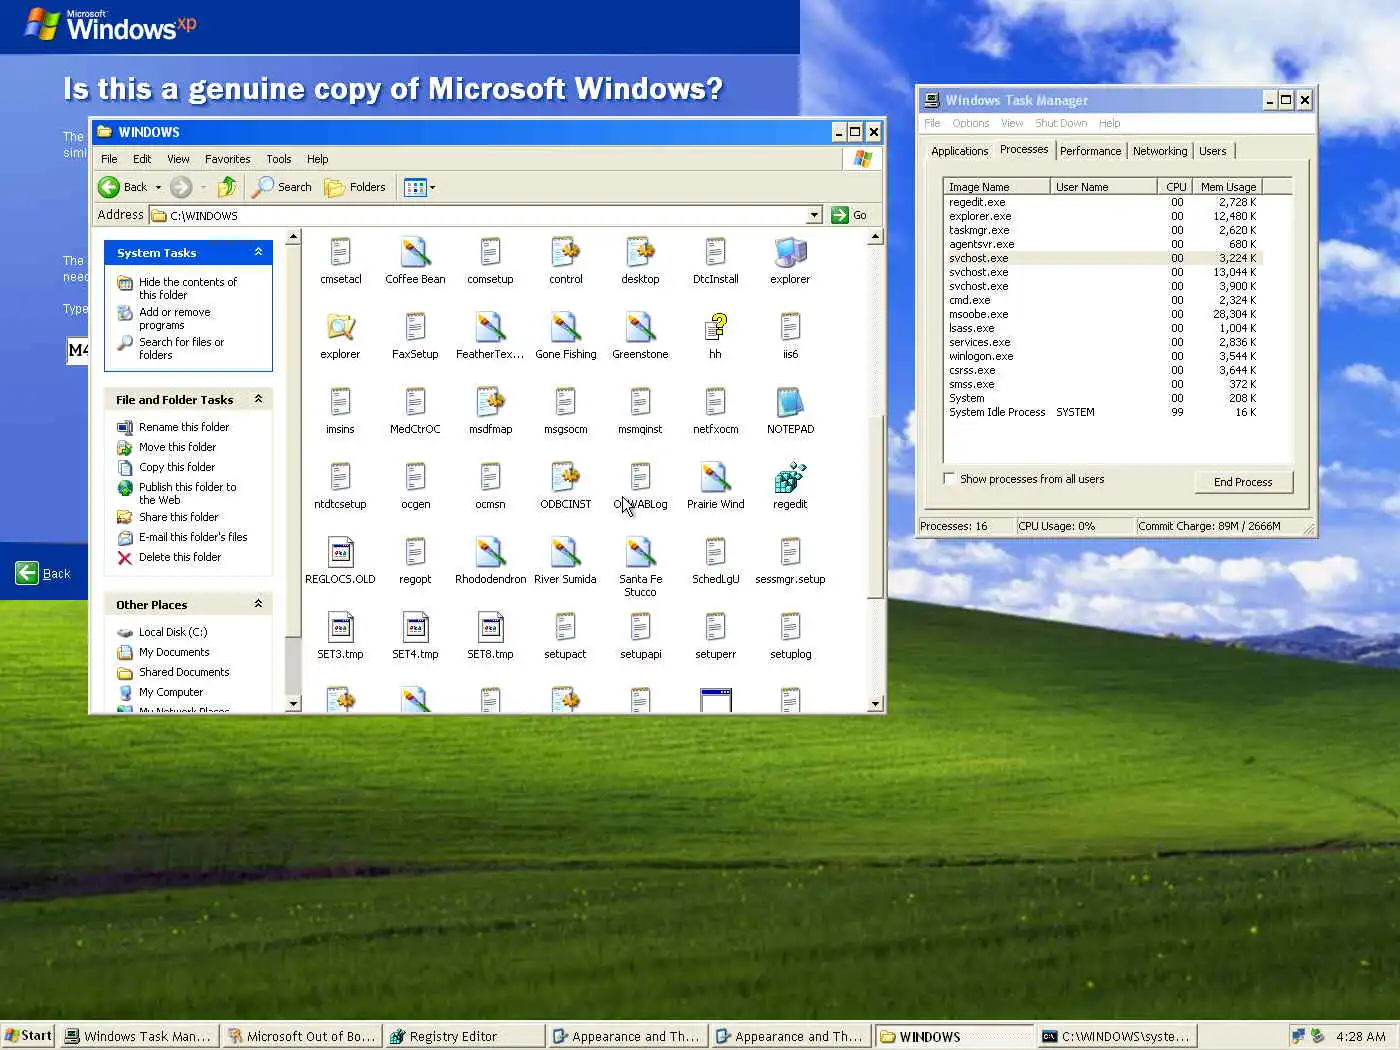
Task: Select the DtcInstall log file icon
Action: (x=715, y=252)
